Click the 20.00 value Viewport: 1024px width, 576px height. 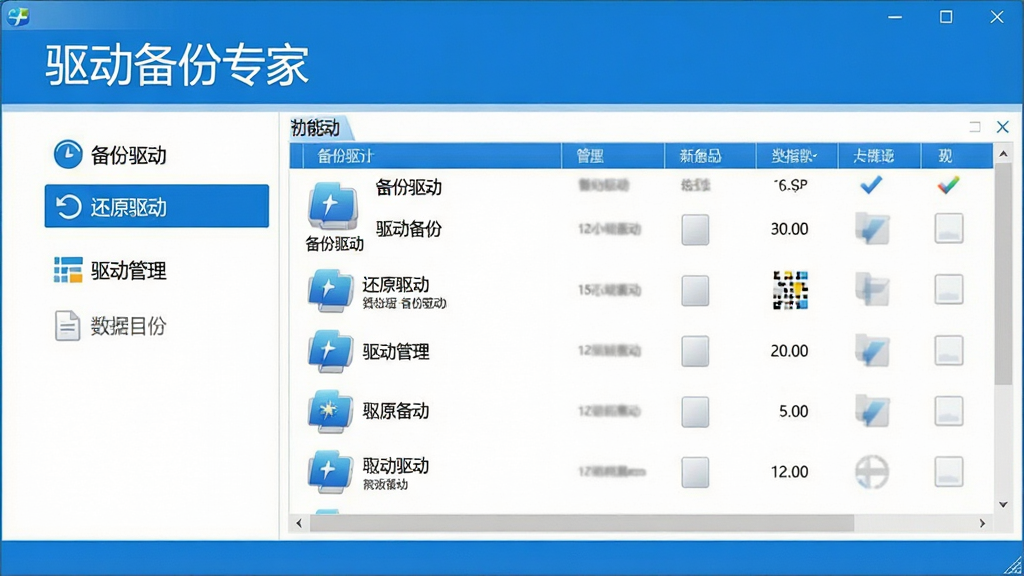790,351
